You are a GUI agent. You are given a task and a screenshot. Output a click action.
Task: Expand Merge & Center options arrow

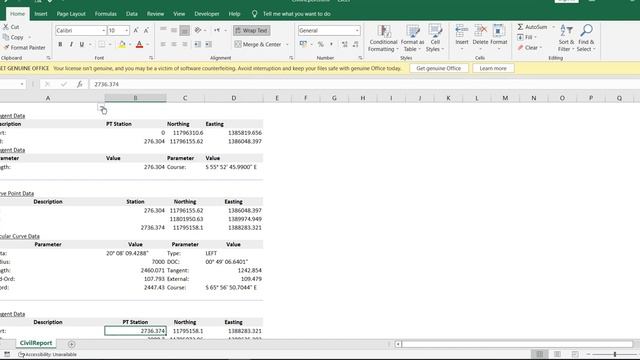click(x=287, y=44)
